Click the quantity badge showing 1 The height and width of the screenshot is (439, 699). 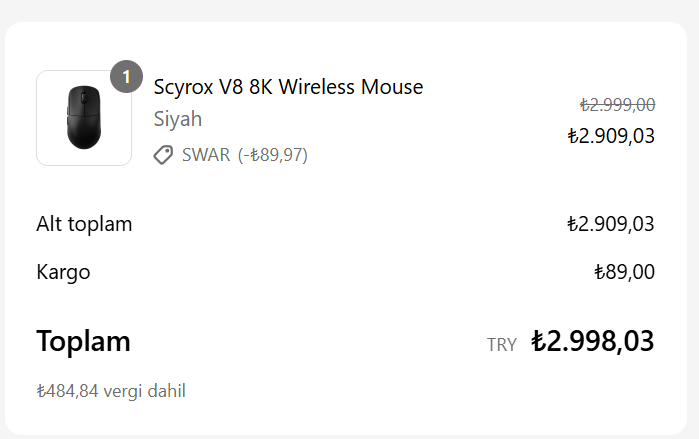(126, 76)
